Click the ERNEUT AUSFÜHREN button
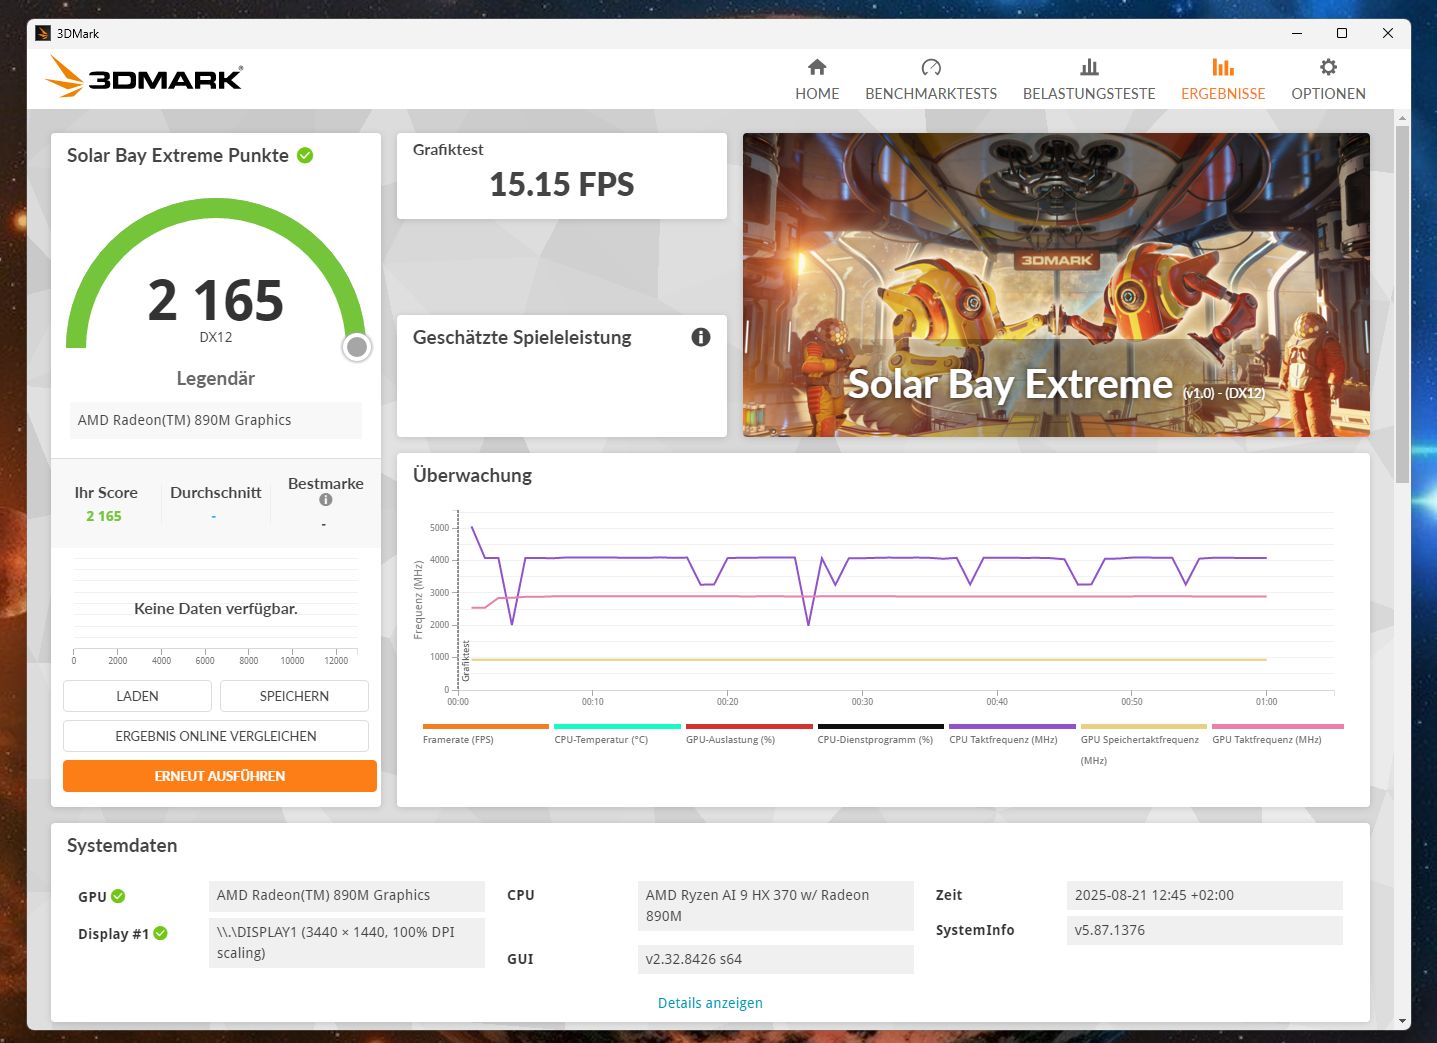 pyautogui.click(x=220, y=776)
